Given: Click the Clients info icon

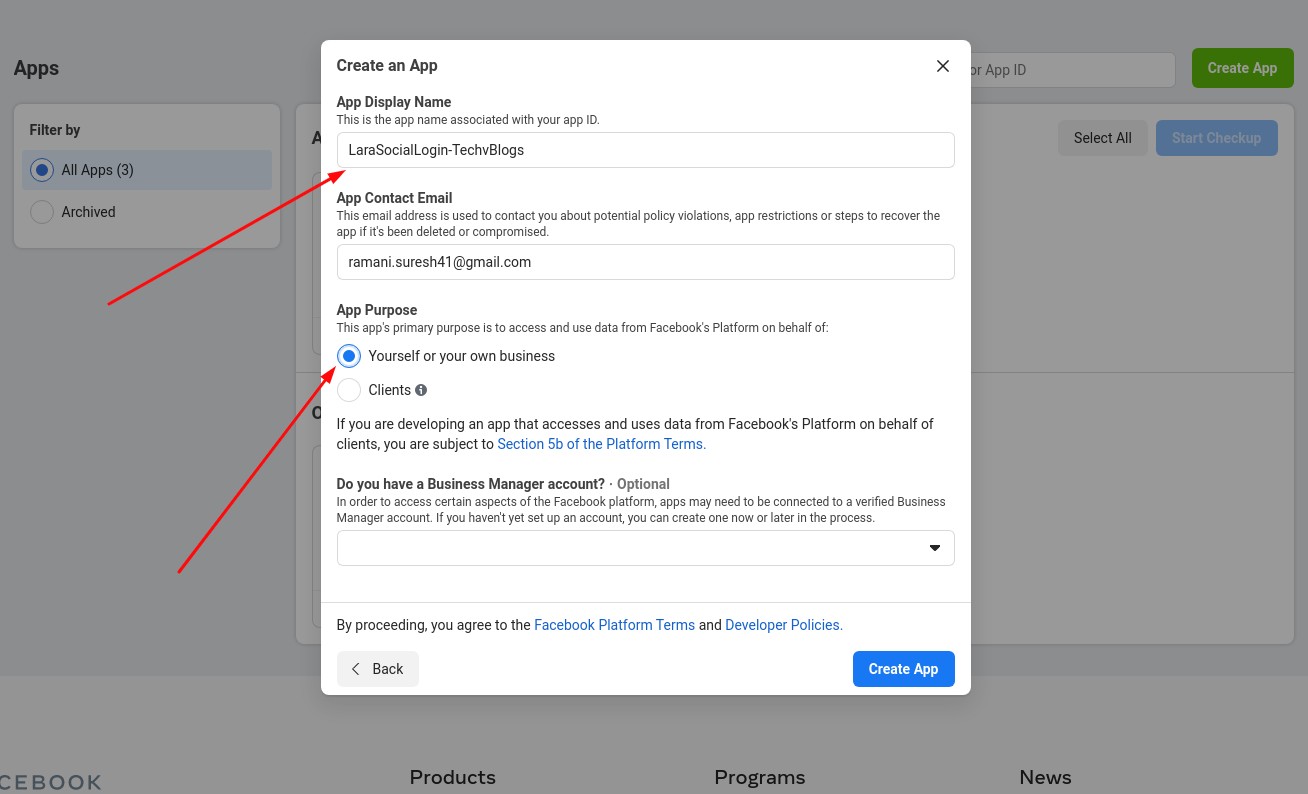Looking at the screenshot, I should pyautogui.click(x=421, y=390).
